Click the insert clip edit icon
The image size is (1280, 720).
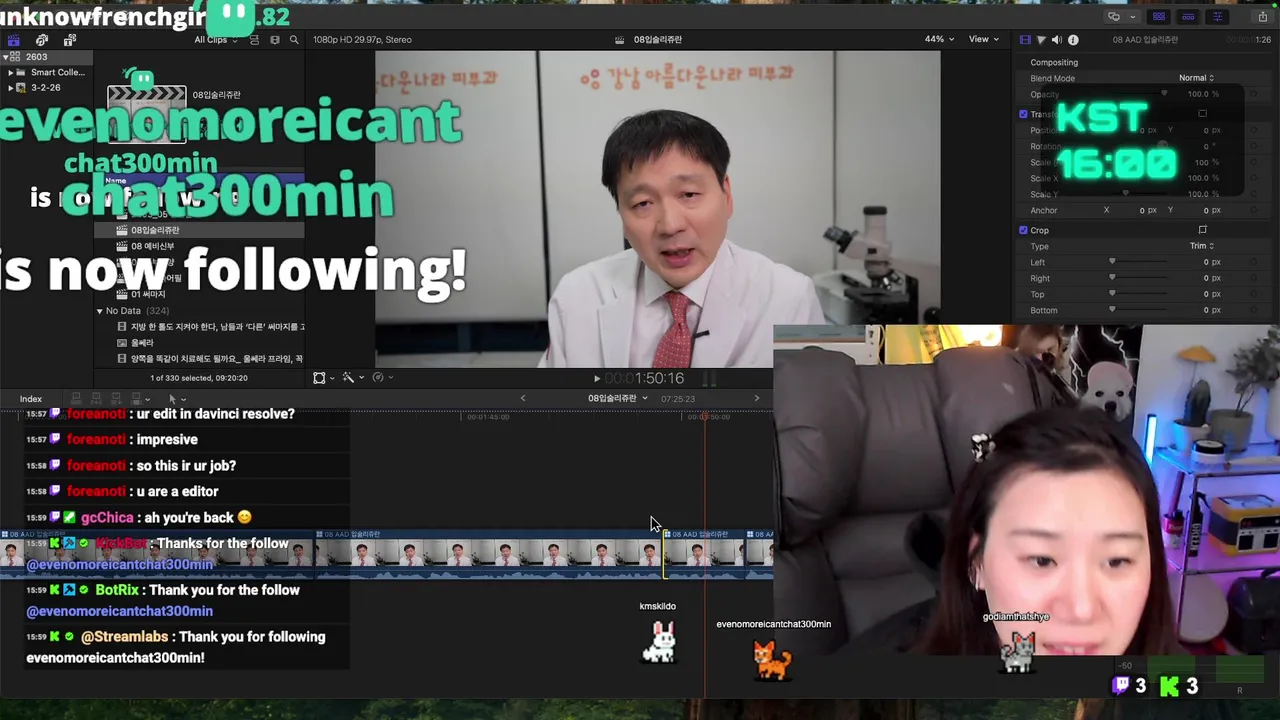pyautogui.click(x=96, y=399)
